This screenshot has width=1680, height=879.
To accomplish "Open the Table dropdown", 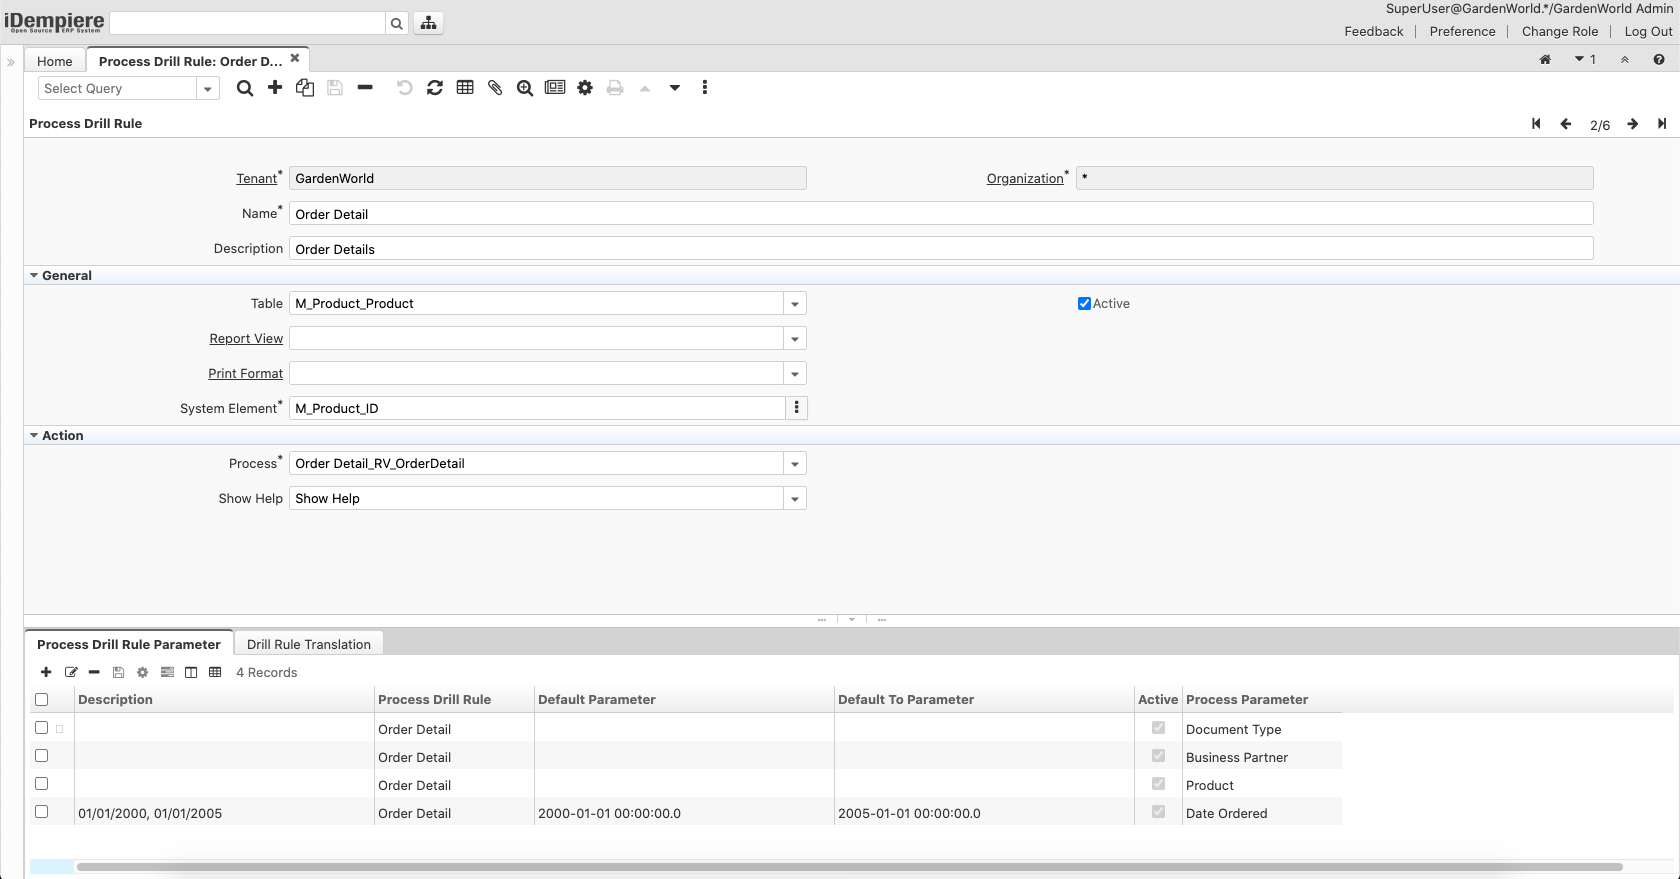I will [x=795, y=304].
